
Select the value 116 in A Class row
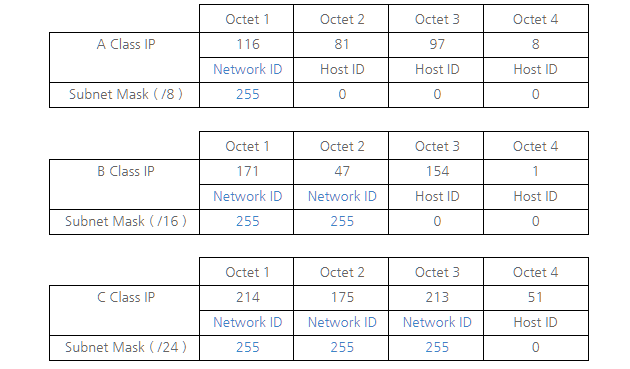pyautogui.click(x=248, y=44)
